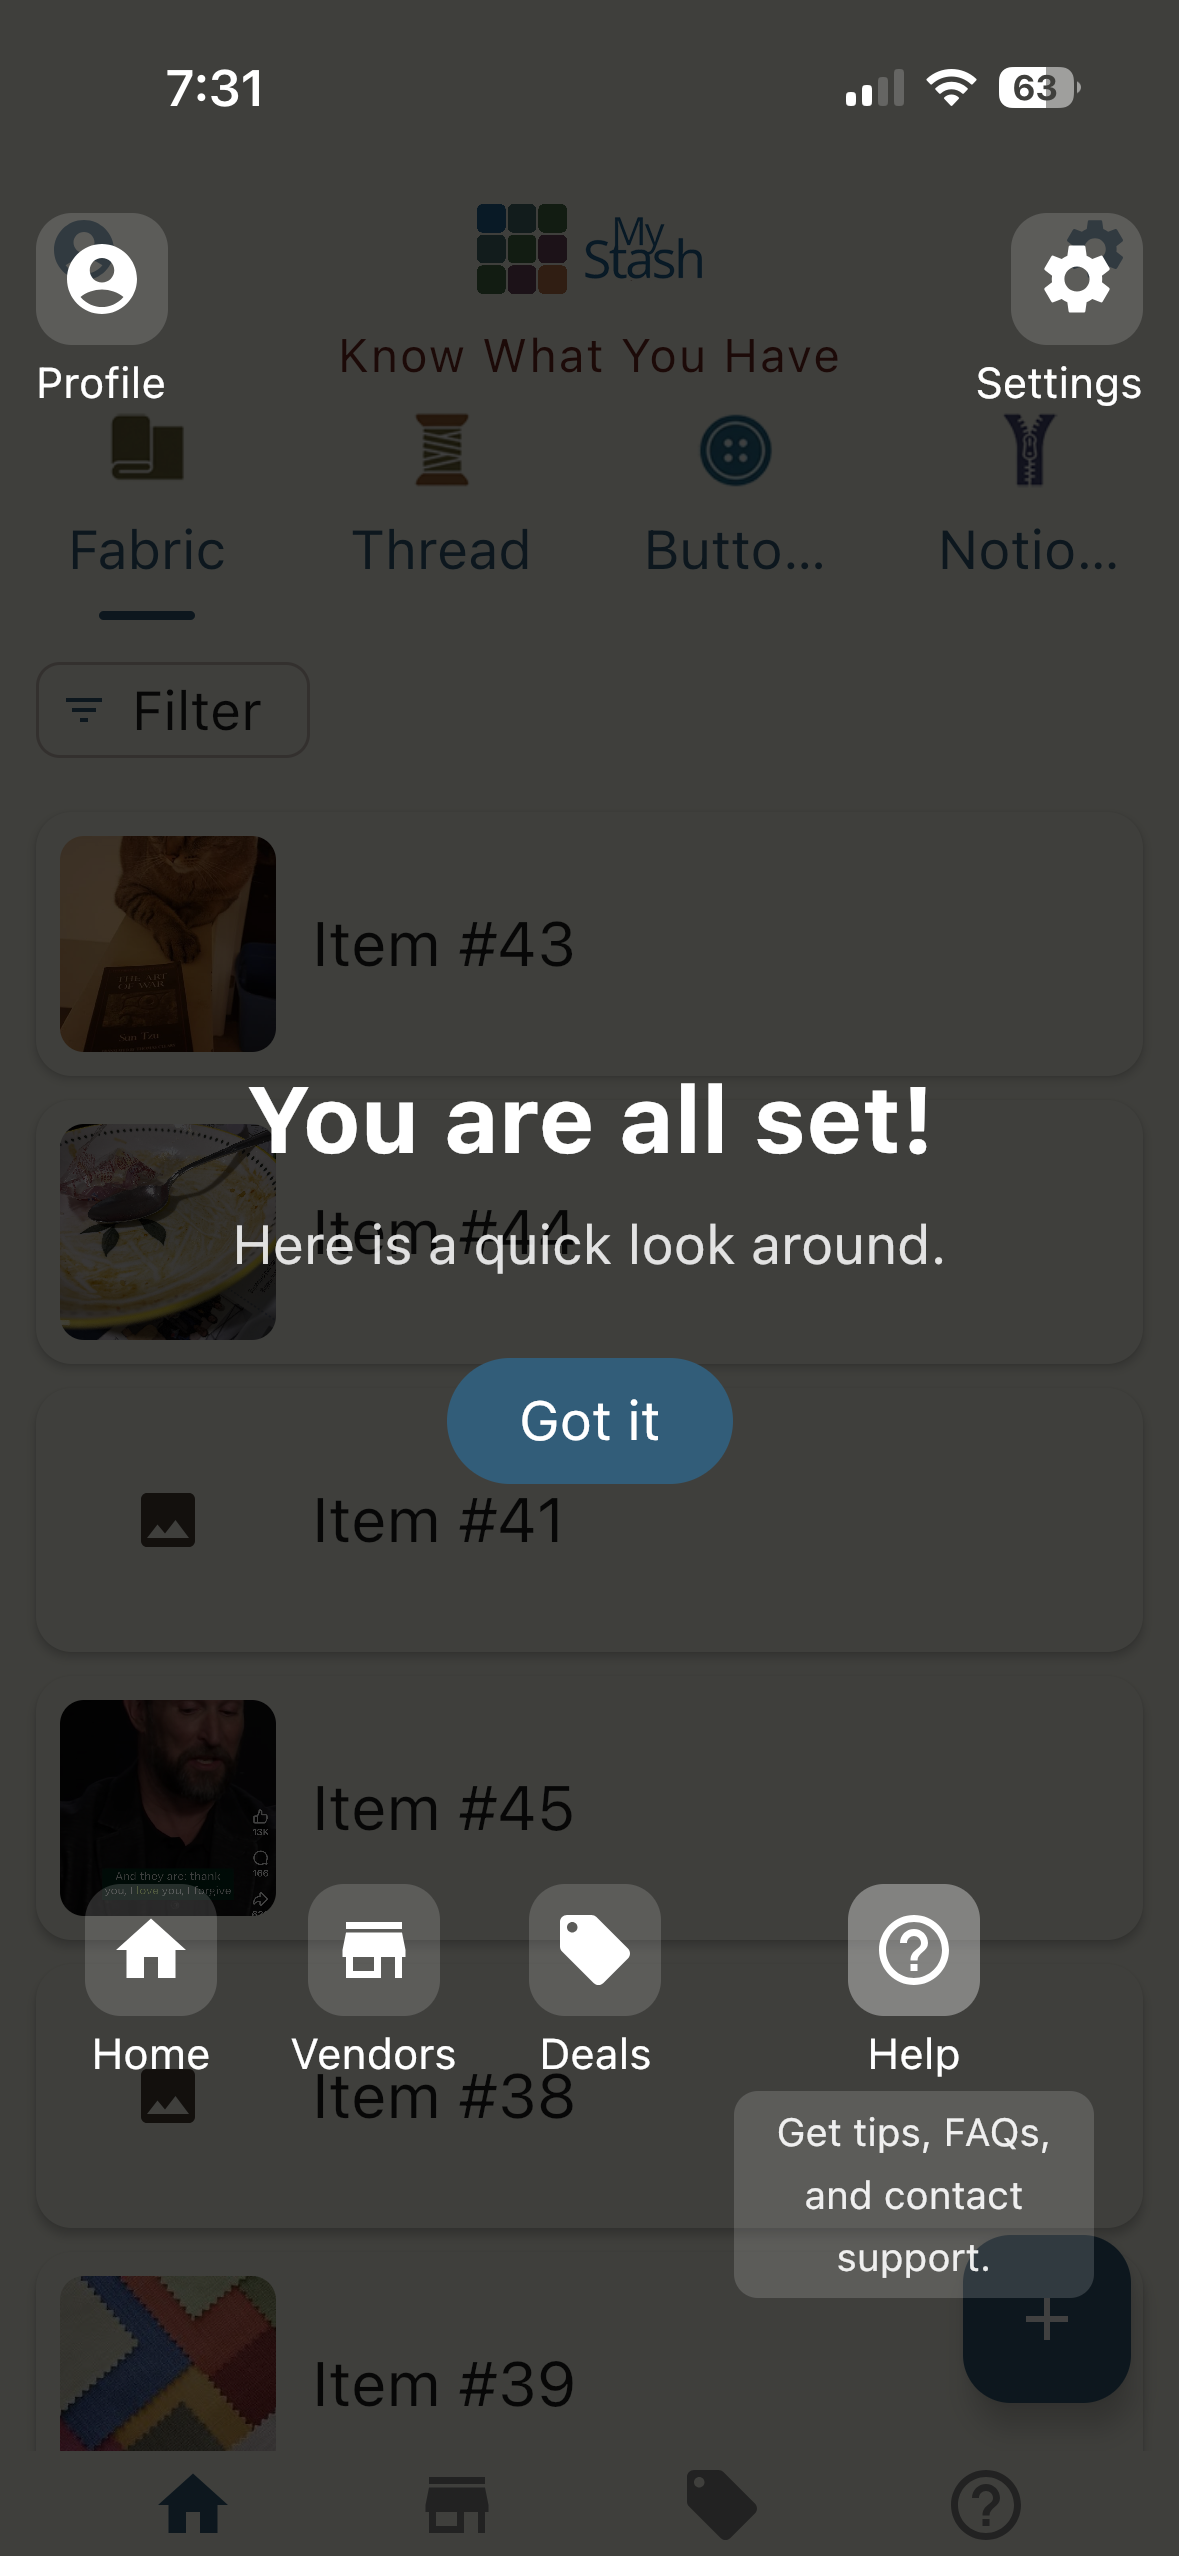Open the Help question mark icon
1179x2556 pixels.
(x=913, y=1947)
